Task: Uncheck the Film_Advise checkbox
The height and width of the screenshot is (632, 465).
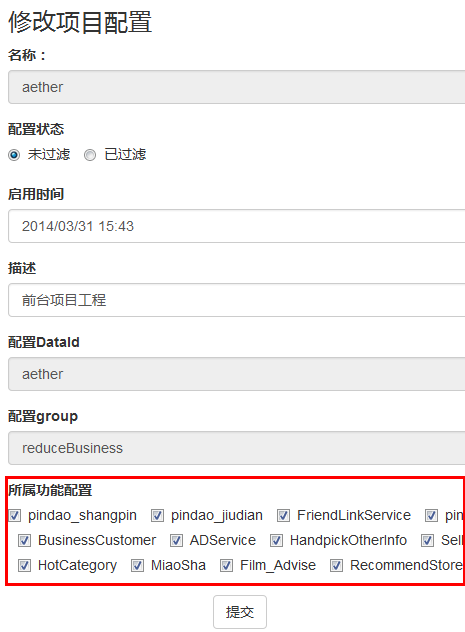Action: click(226, 565)
